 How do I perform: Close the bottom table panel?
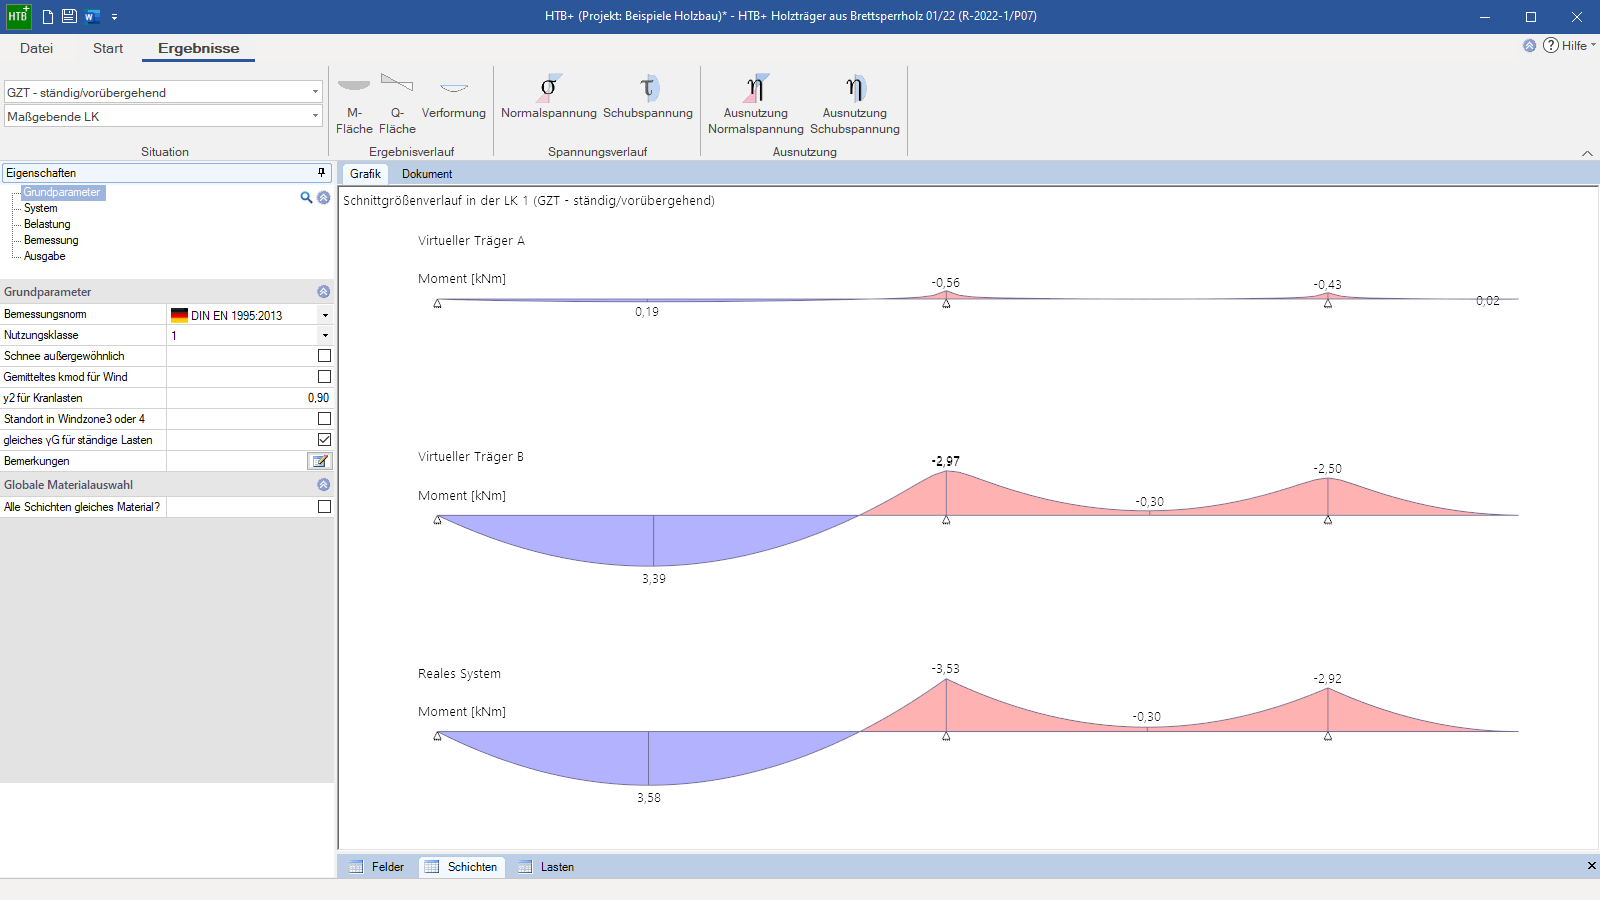[1591, 866]
